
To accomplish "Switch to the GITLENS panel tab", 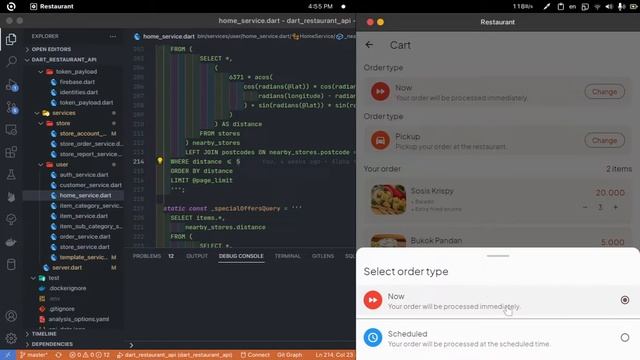I will 323,256.
